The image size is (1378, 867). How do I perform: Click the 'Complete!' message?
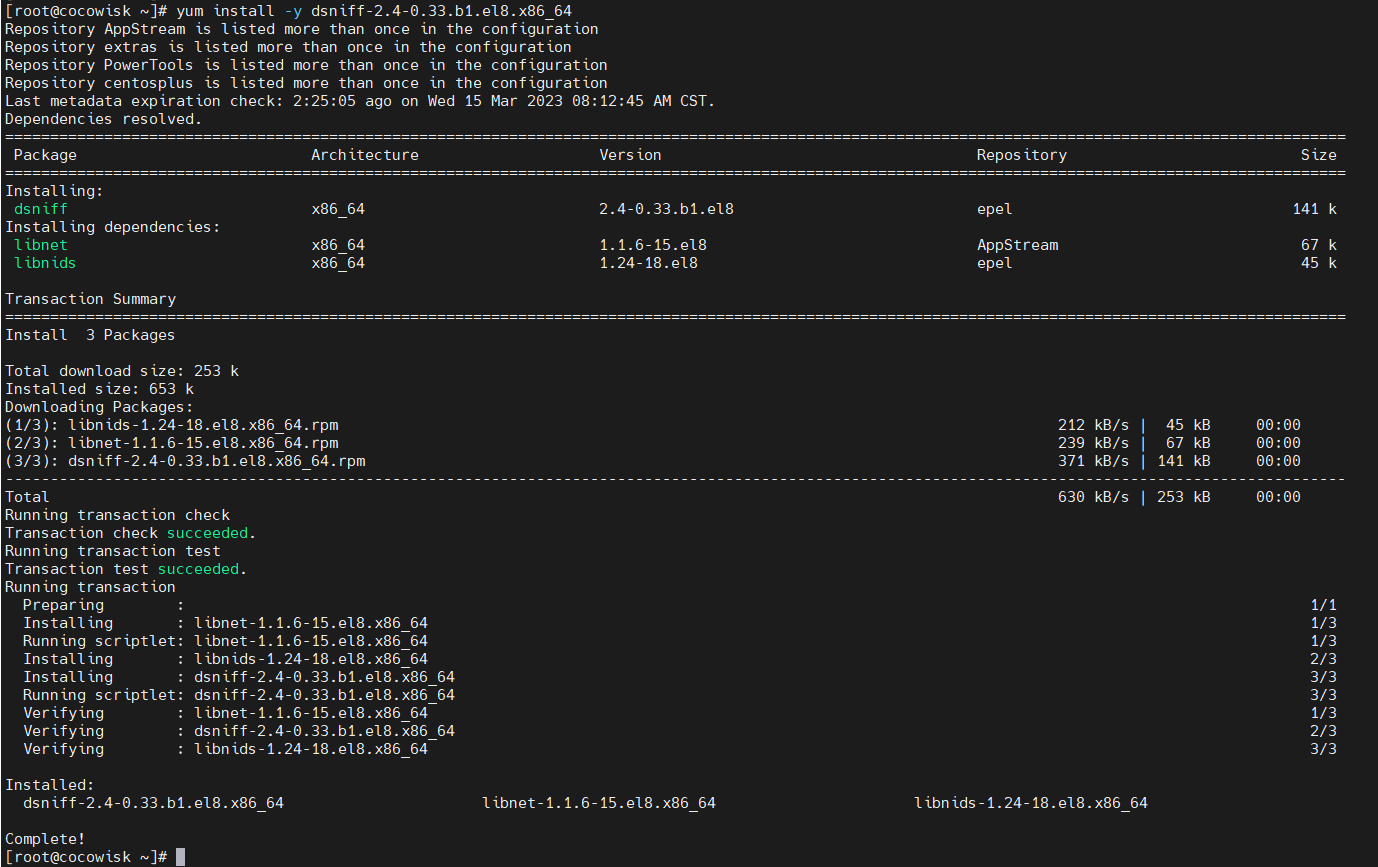[x=45, y=839]
